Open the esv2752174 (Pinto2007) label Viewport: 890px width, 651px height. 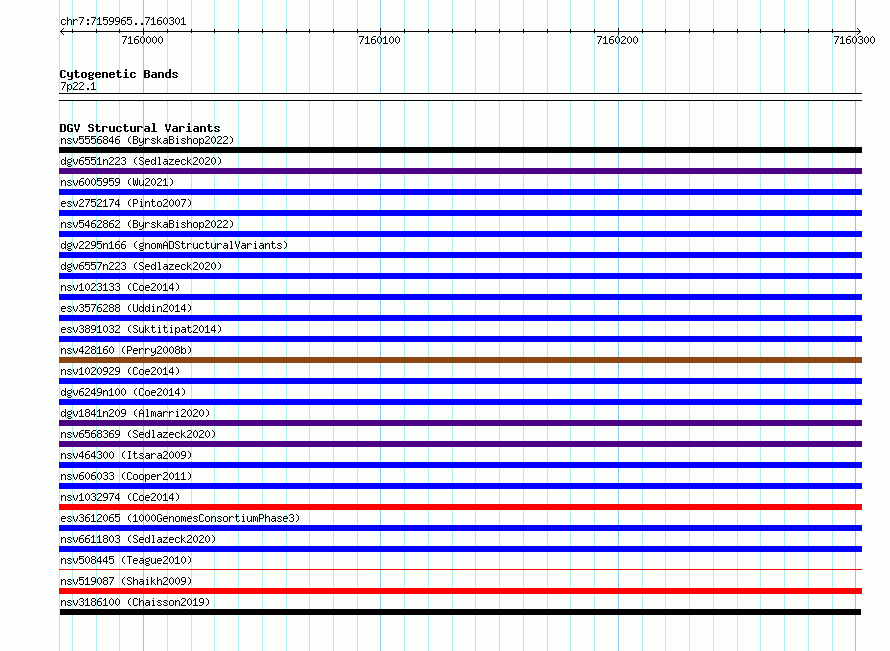(126, 203)
